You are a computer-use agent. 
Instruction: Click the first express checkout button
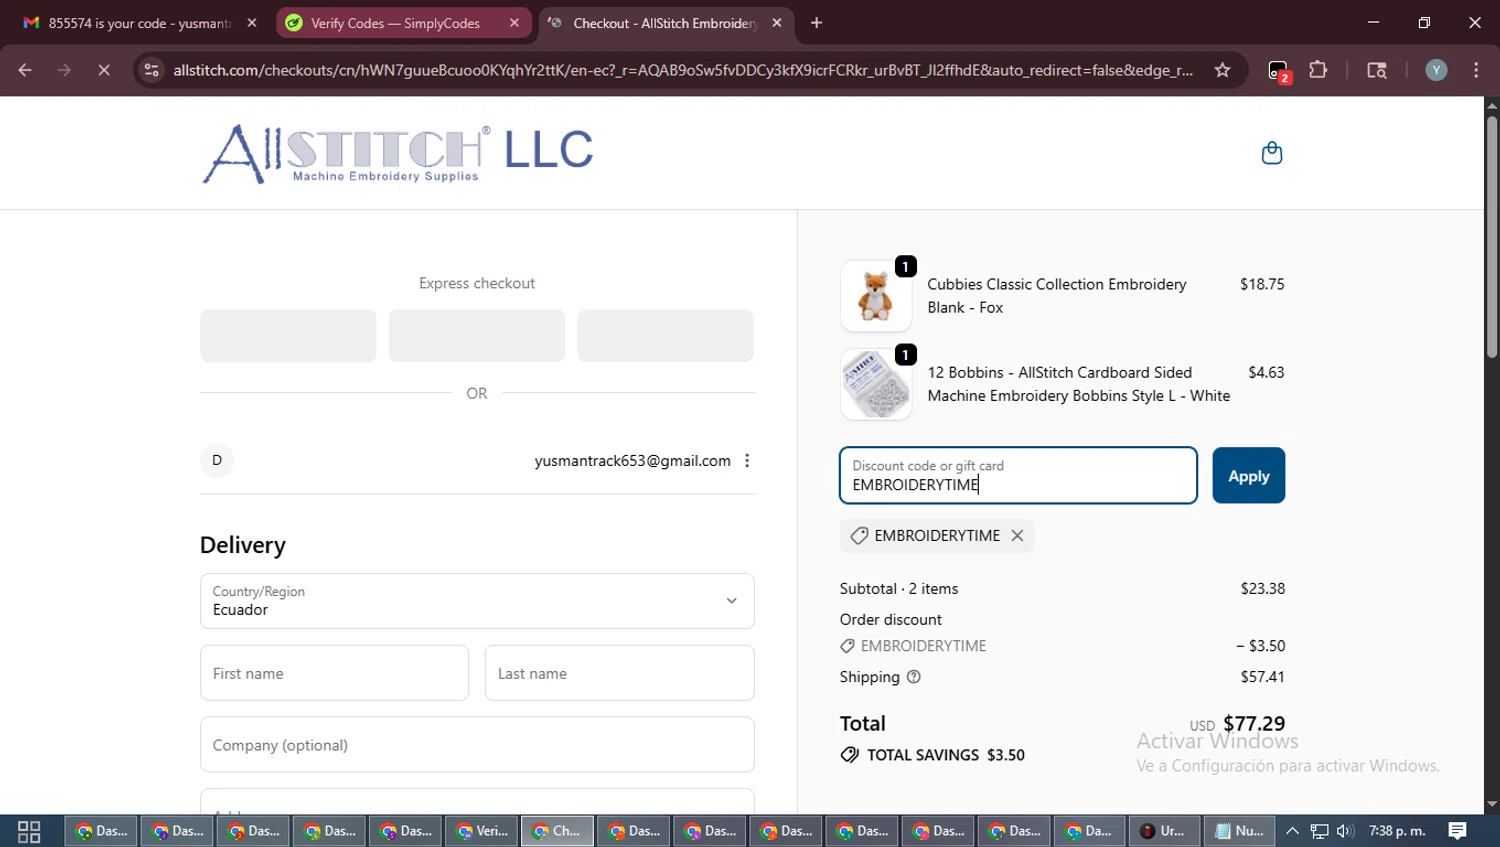point(288,336)
